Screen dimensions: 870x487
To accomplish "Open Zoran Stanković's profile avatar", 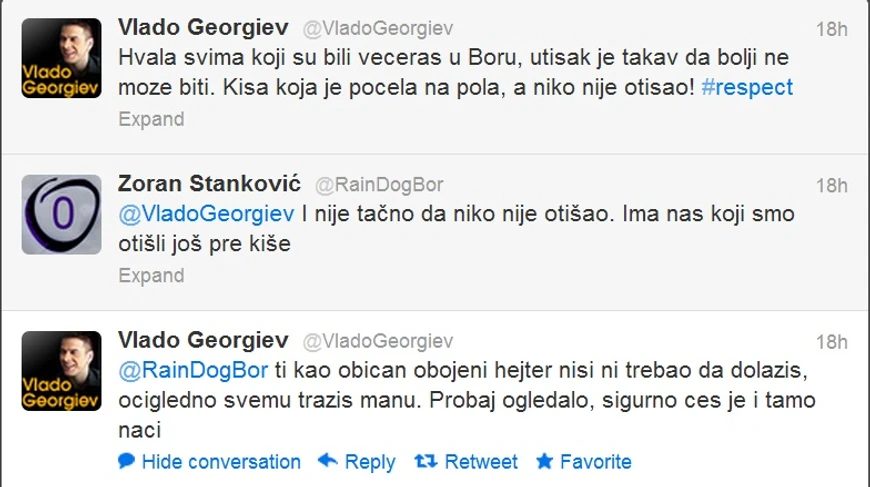I will (x=61, y=214).
